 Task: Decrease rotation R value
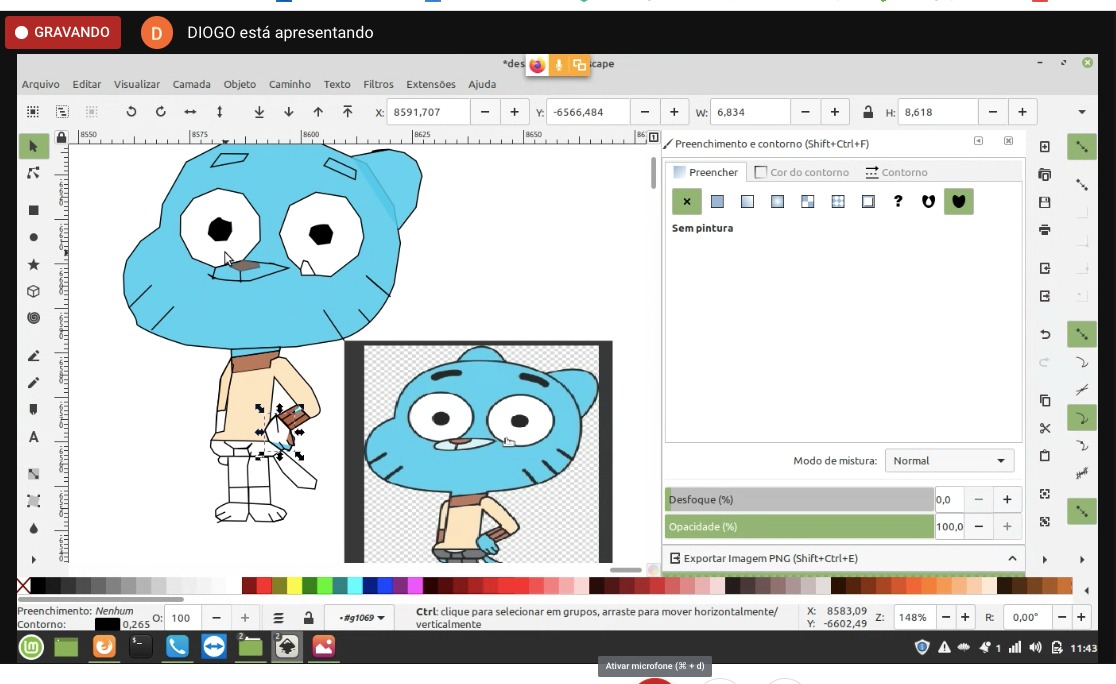click(1061, 617)
